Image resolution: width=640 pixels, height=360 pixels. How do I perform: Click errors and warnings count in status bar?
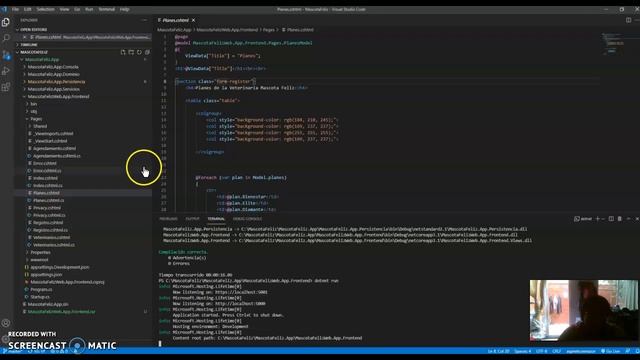(59, 351)
